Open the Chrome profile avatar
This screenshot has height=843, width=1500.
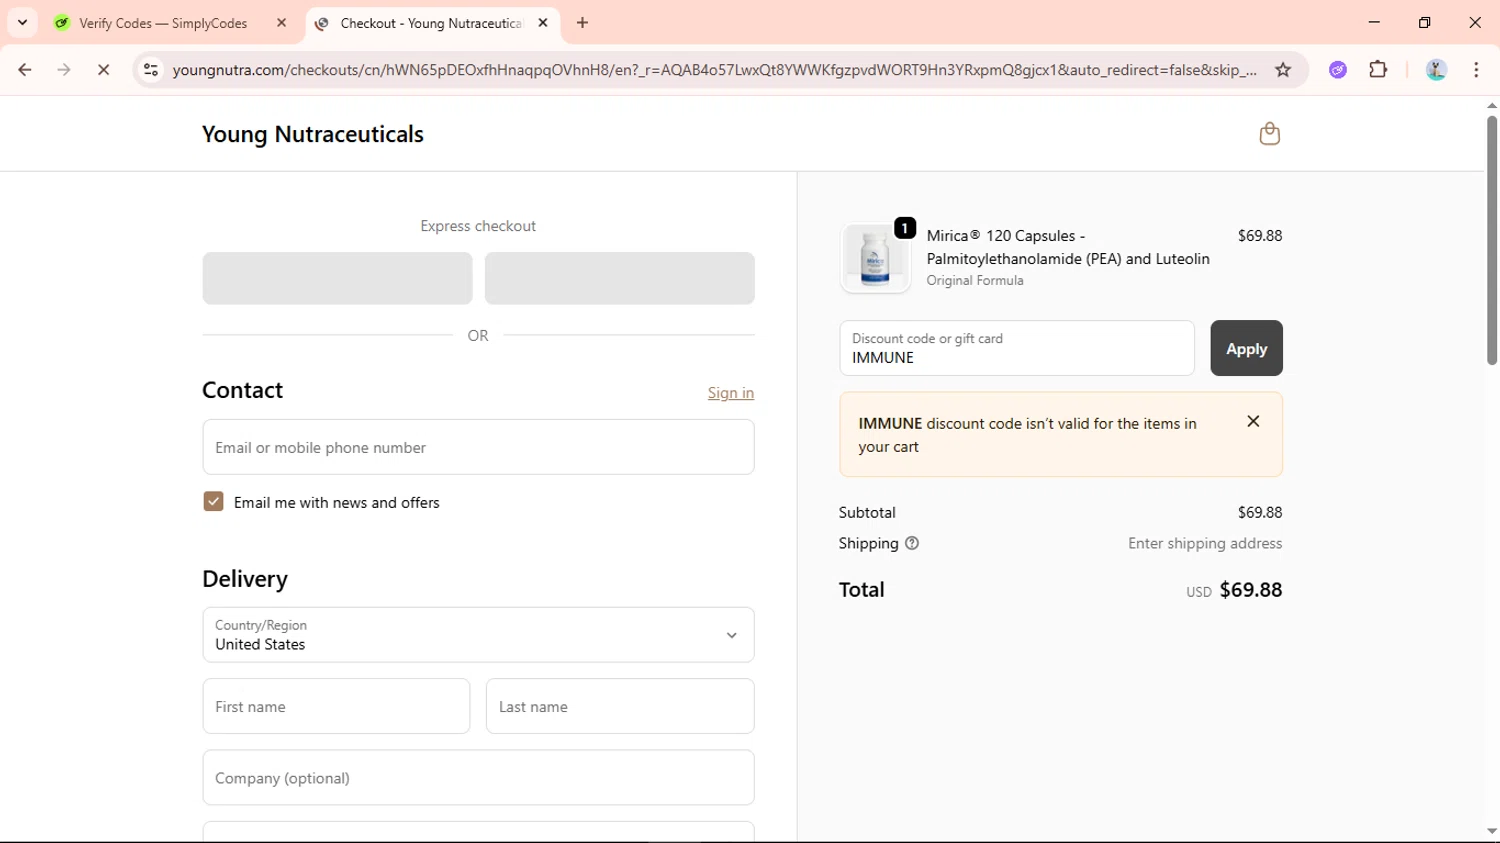(1436, 70)
